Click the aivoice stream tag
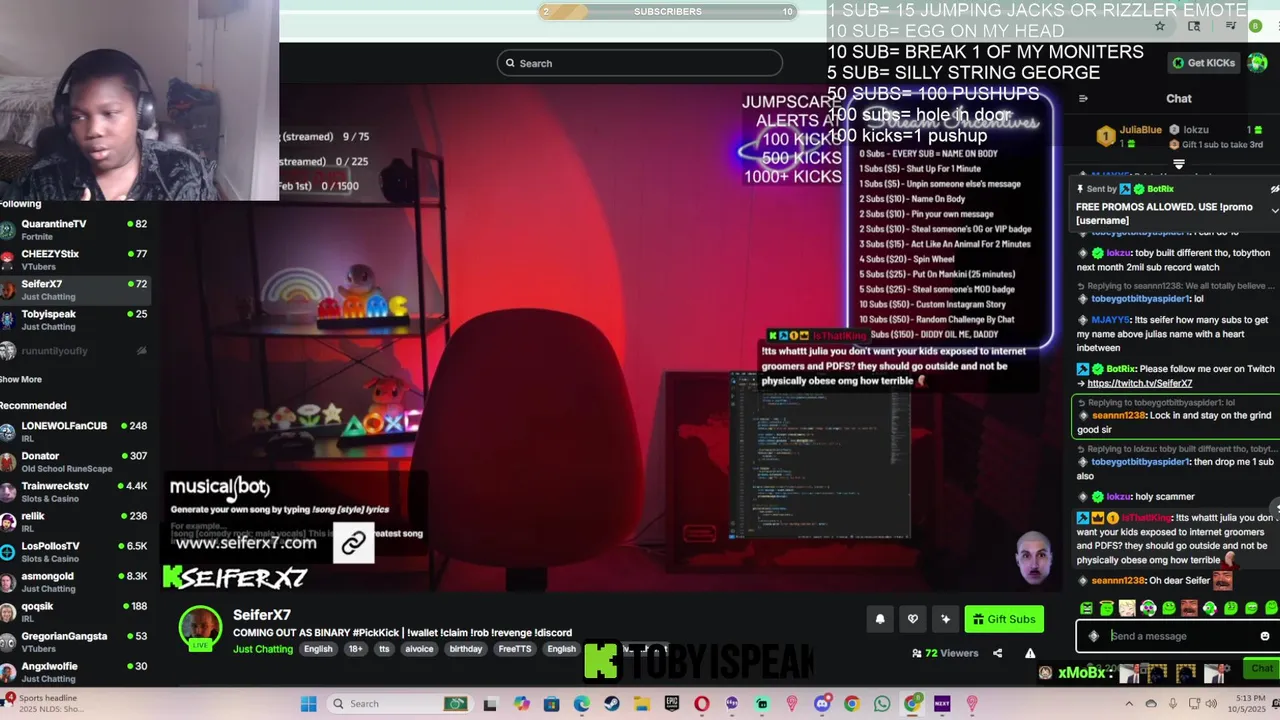The image size is (1280, 720). pyautogui.click(x=419, y=649)
